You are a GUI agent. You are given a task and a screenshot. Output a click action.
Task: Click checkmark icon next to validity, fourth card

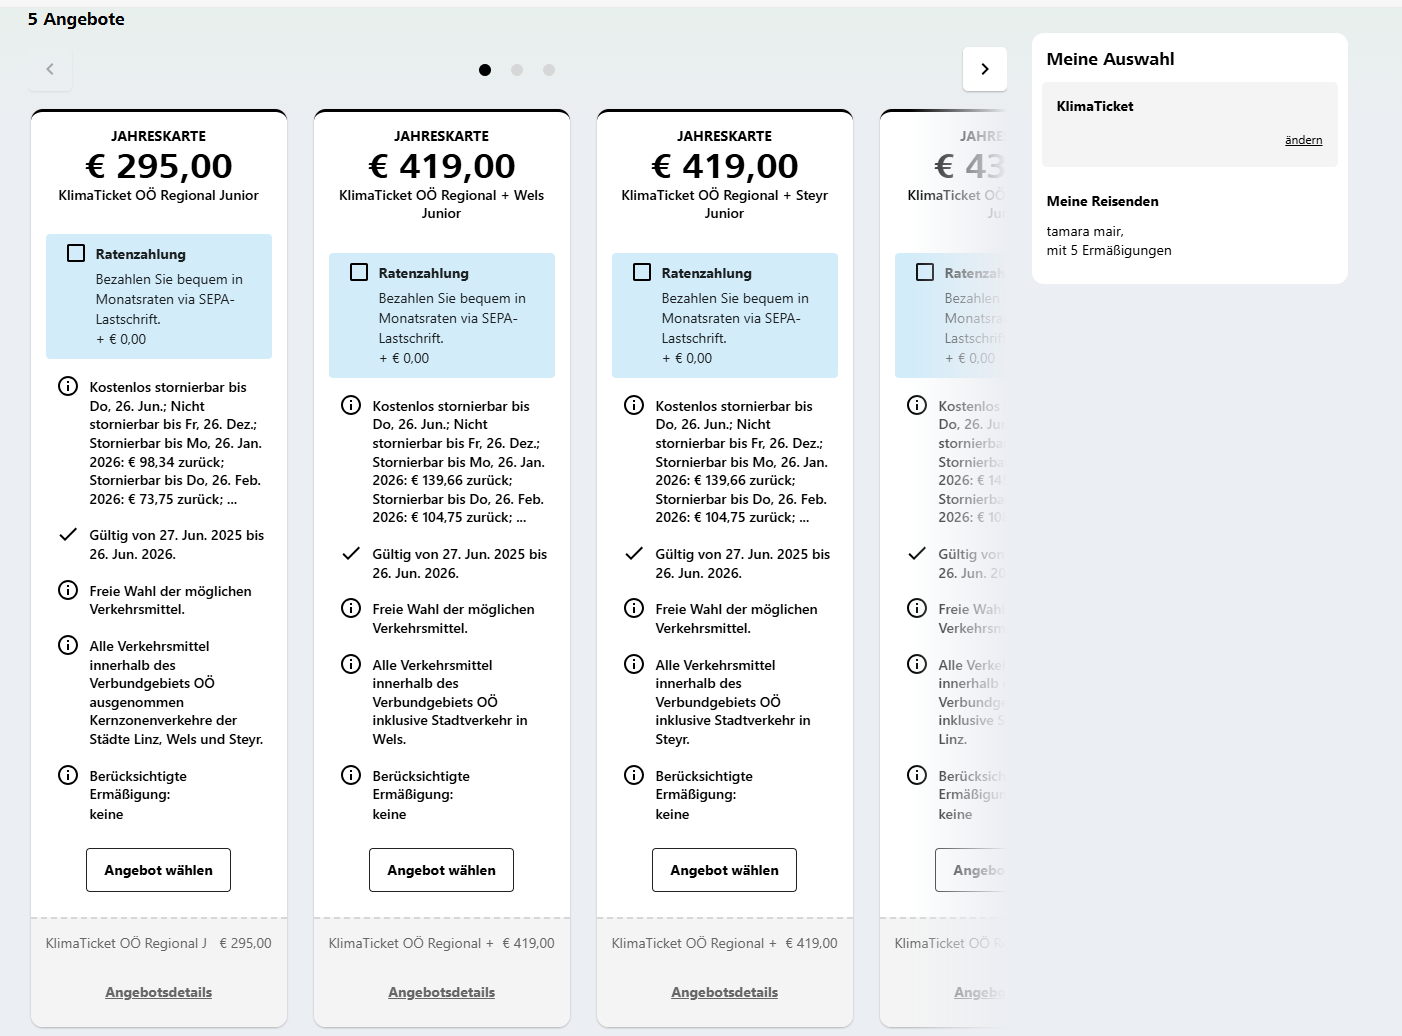(x=917, y=553)
